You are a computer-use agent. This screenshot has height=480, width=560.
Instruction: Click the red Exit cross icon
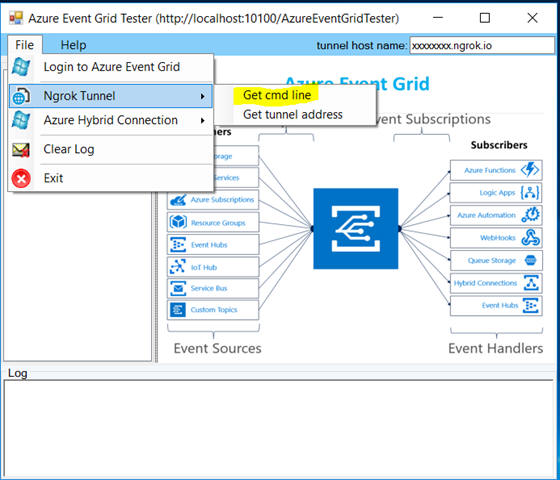(21, 178)
